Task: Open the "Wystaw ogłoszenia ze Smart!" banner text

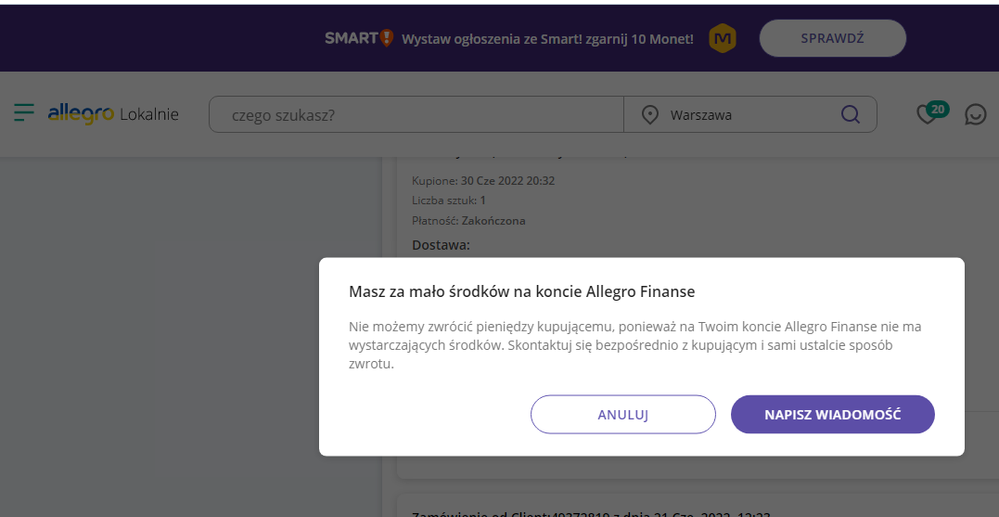Action: (x=547, y=39)
